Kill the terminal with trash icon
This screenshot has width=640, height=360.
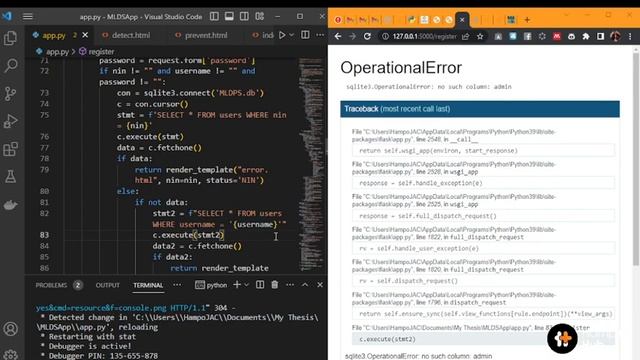[x=275, y=285]
